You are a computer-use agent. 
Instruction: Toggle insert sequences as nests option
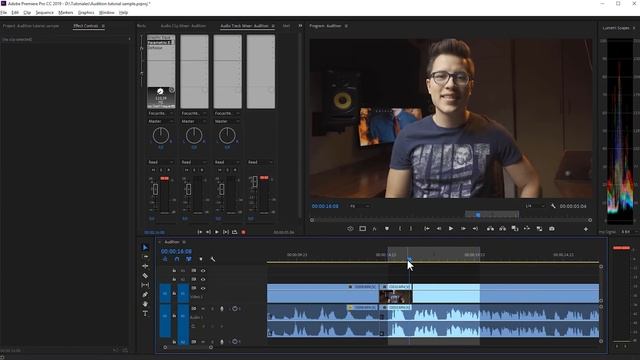(x=165, y=259)
